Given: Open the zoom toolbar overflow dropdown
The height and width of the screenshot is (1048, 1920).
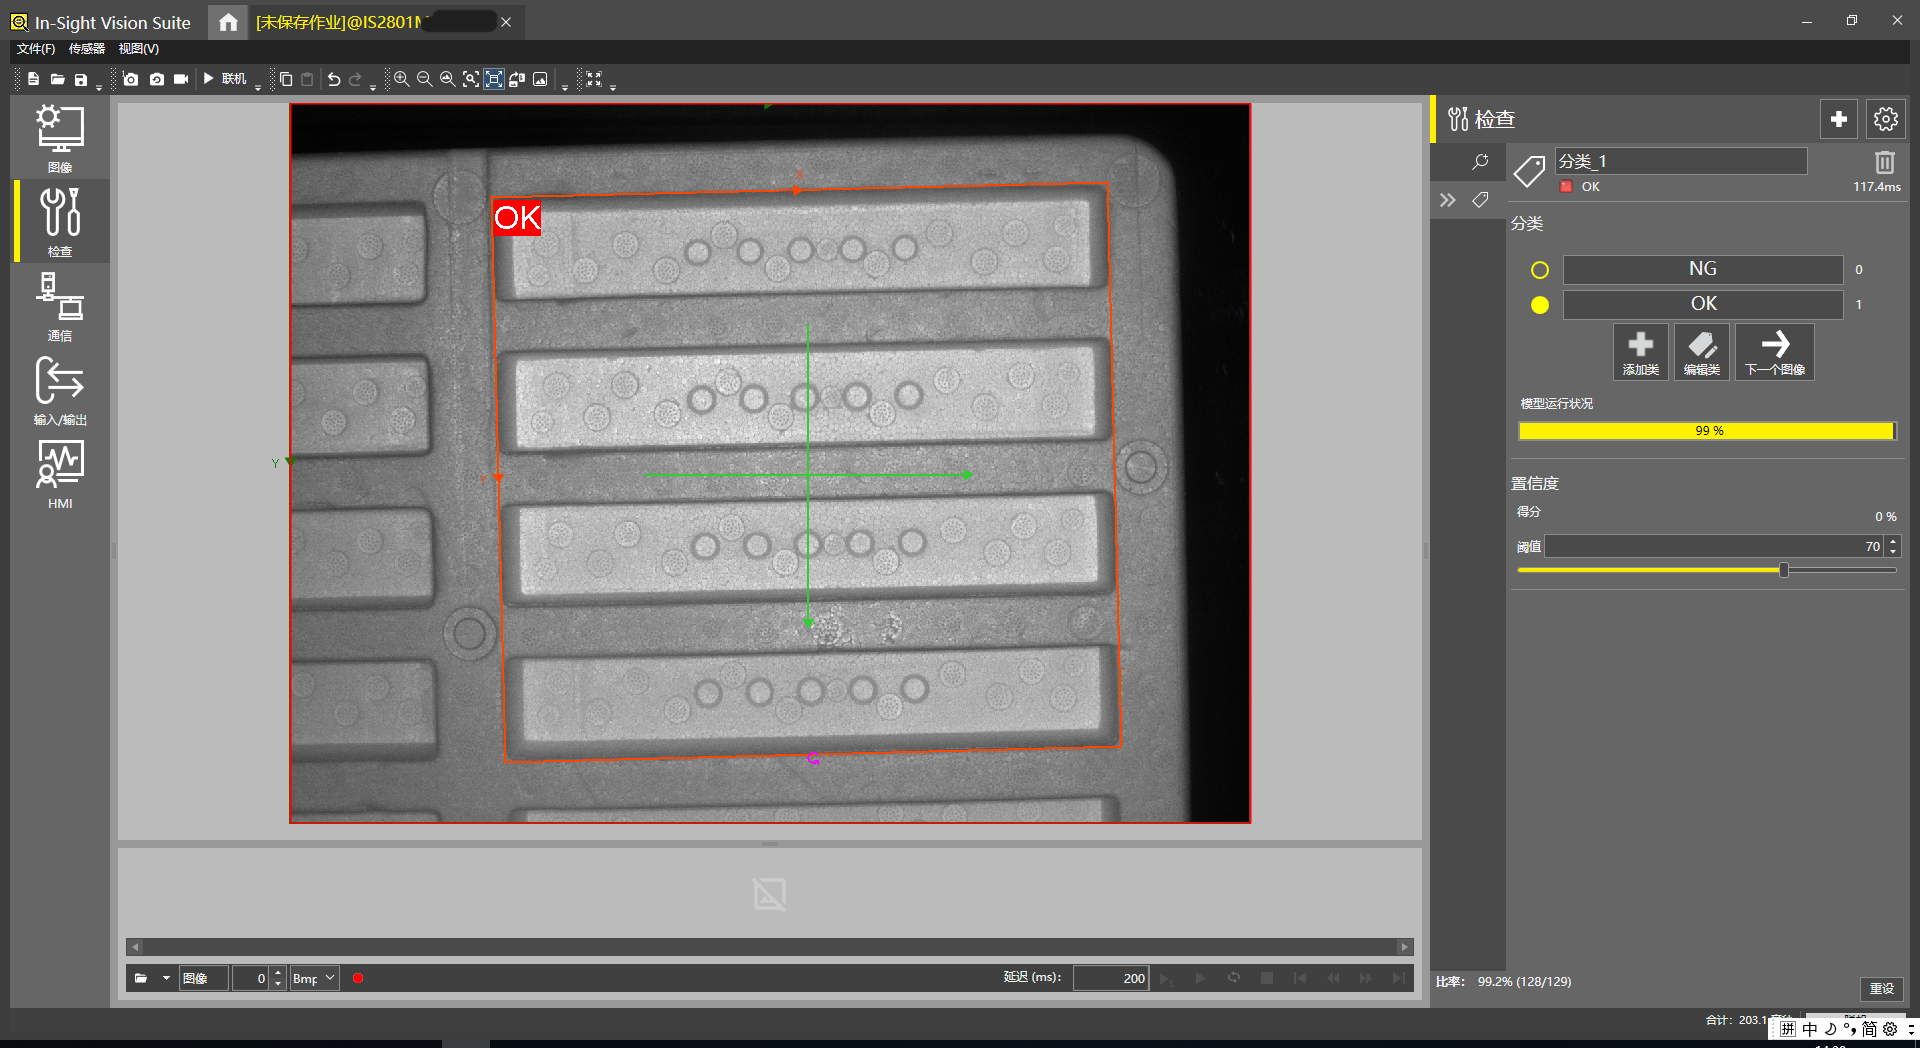Looking at the screenshot, I should [565, 88].
